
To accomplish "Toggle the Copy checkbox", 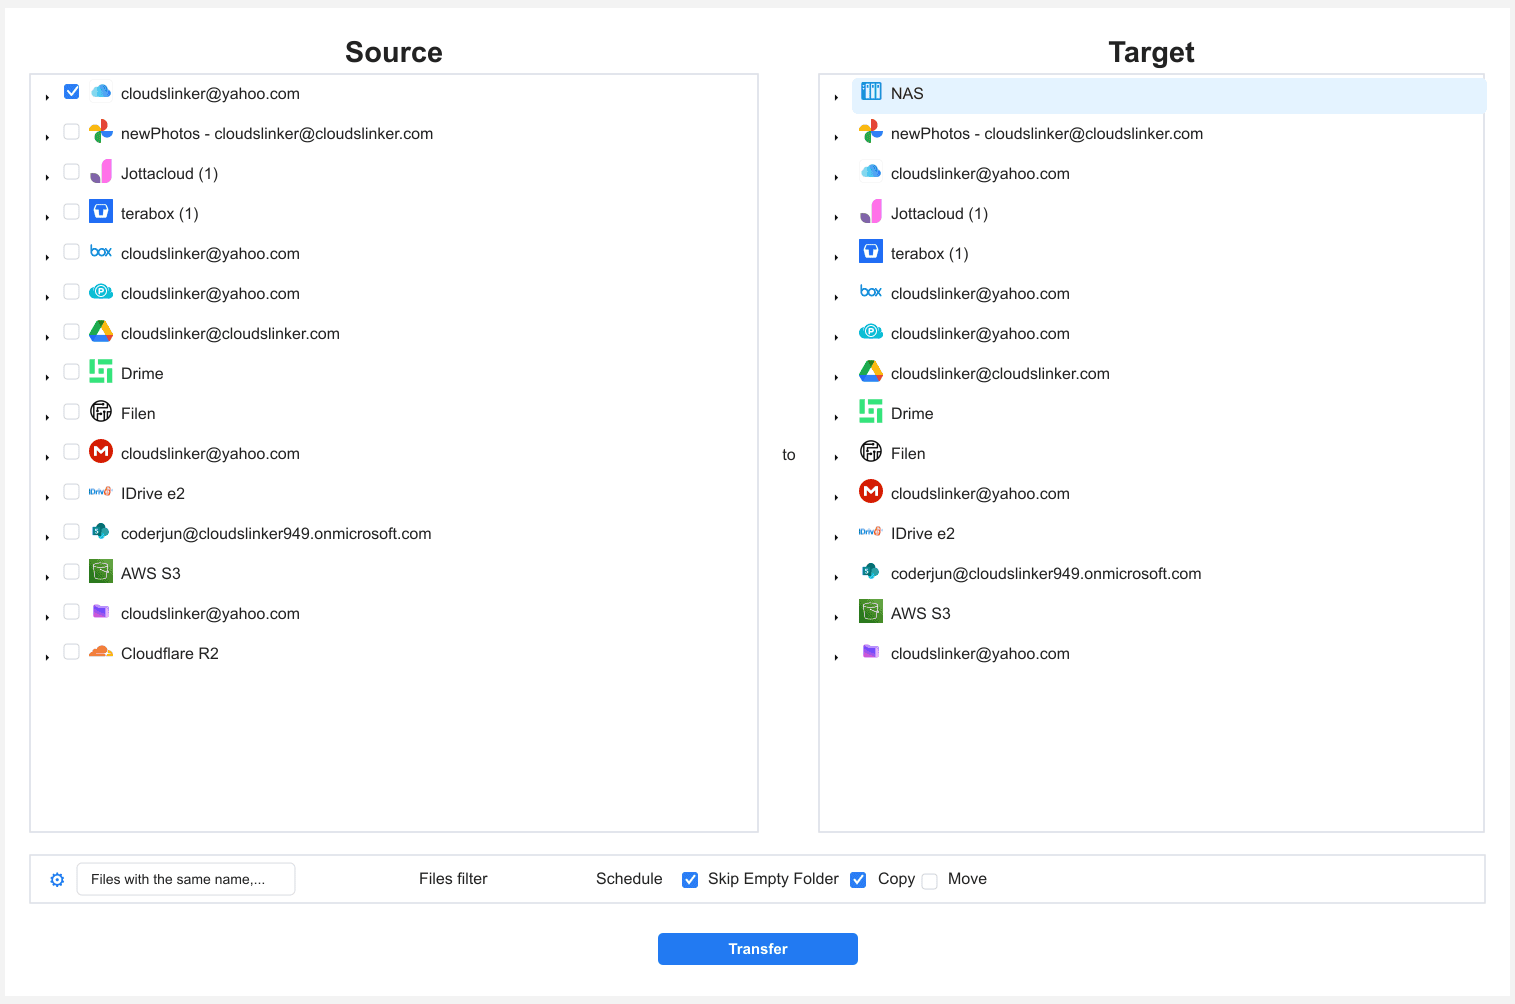I will [x=858, y=880].
